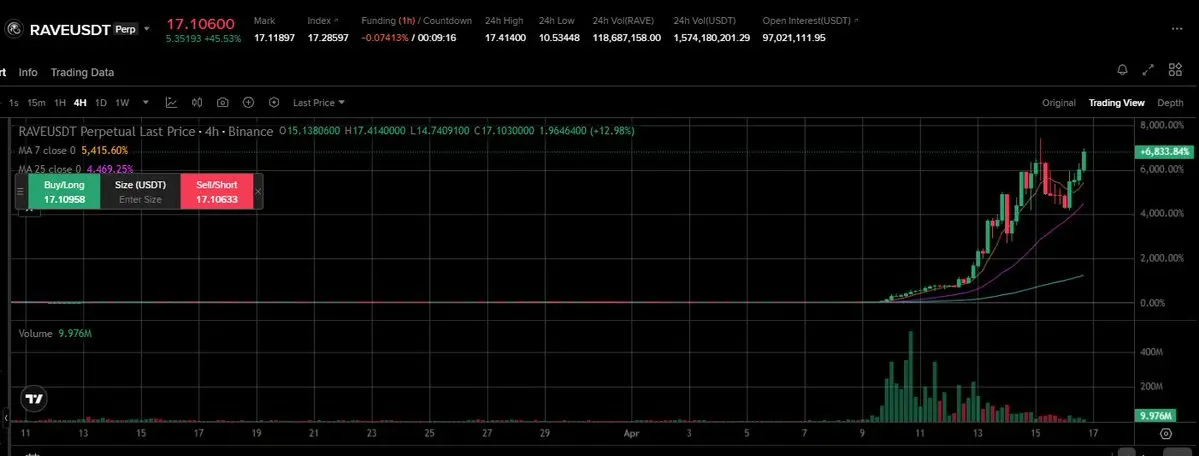Open the Last Price type dropdown
Viewport: 1199px width, 456px height.
(x=319, y=103)
